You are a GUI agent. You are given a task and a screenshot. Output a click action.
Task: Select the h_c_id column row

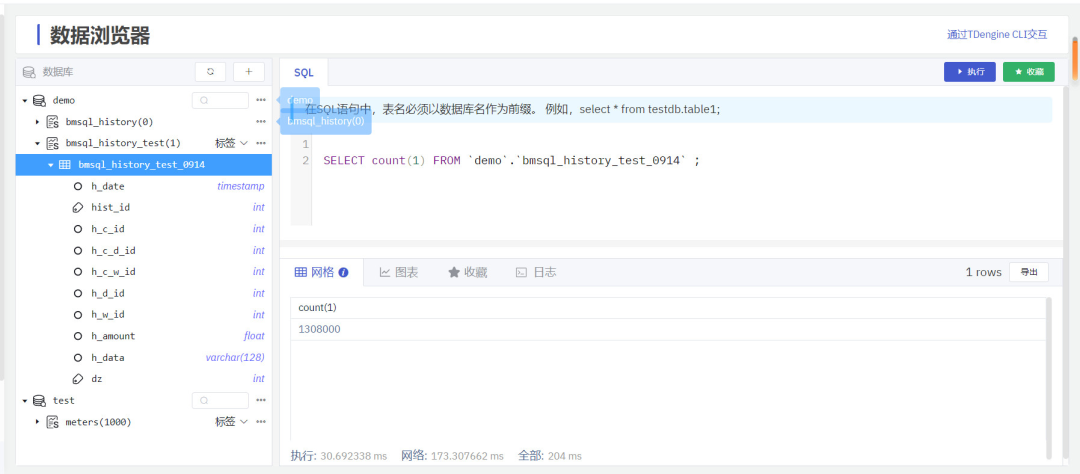(x=143, y=229)
